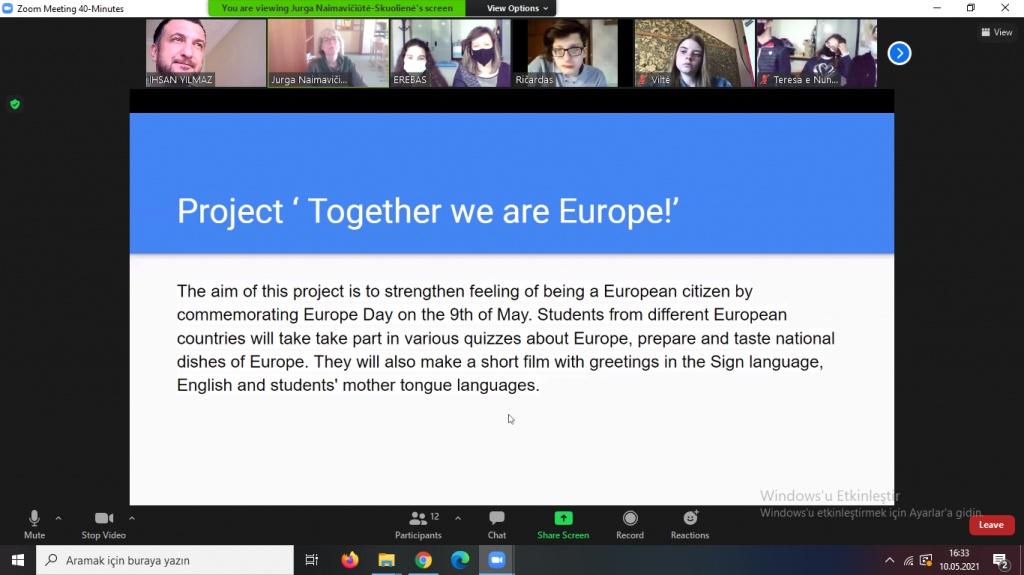Open the Chat panel
1024x575 pixels.
coord(496,523)
